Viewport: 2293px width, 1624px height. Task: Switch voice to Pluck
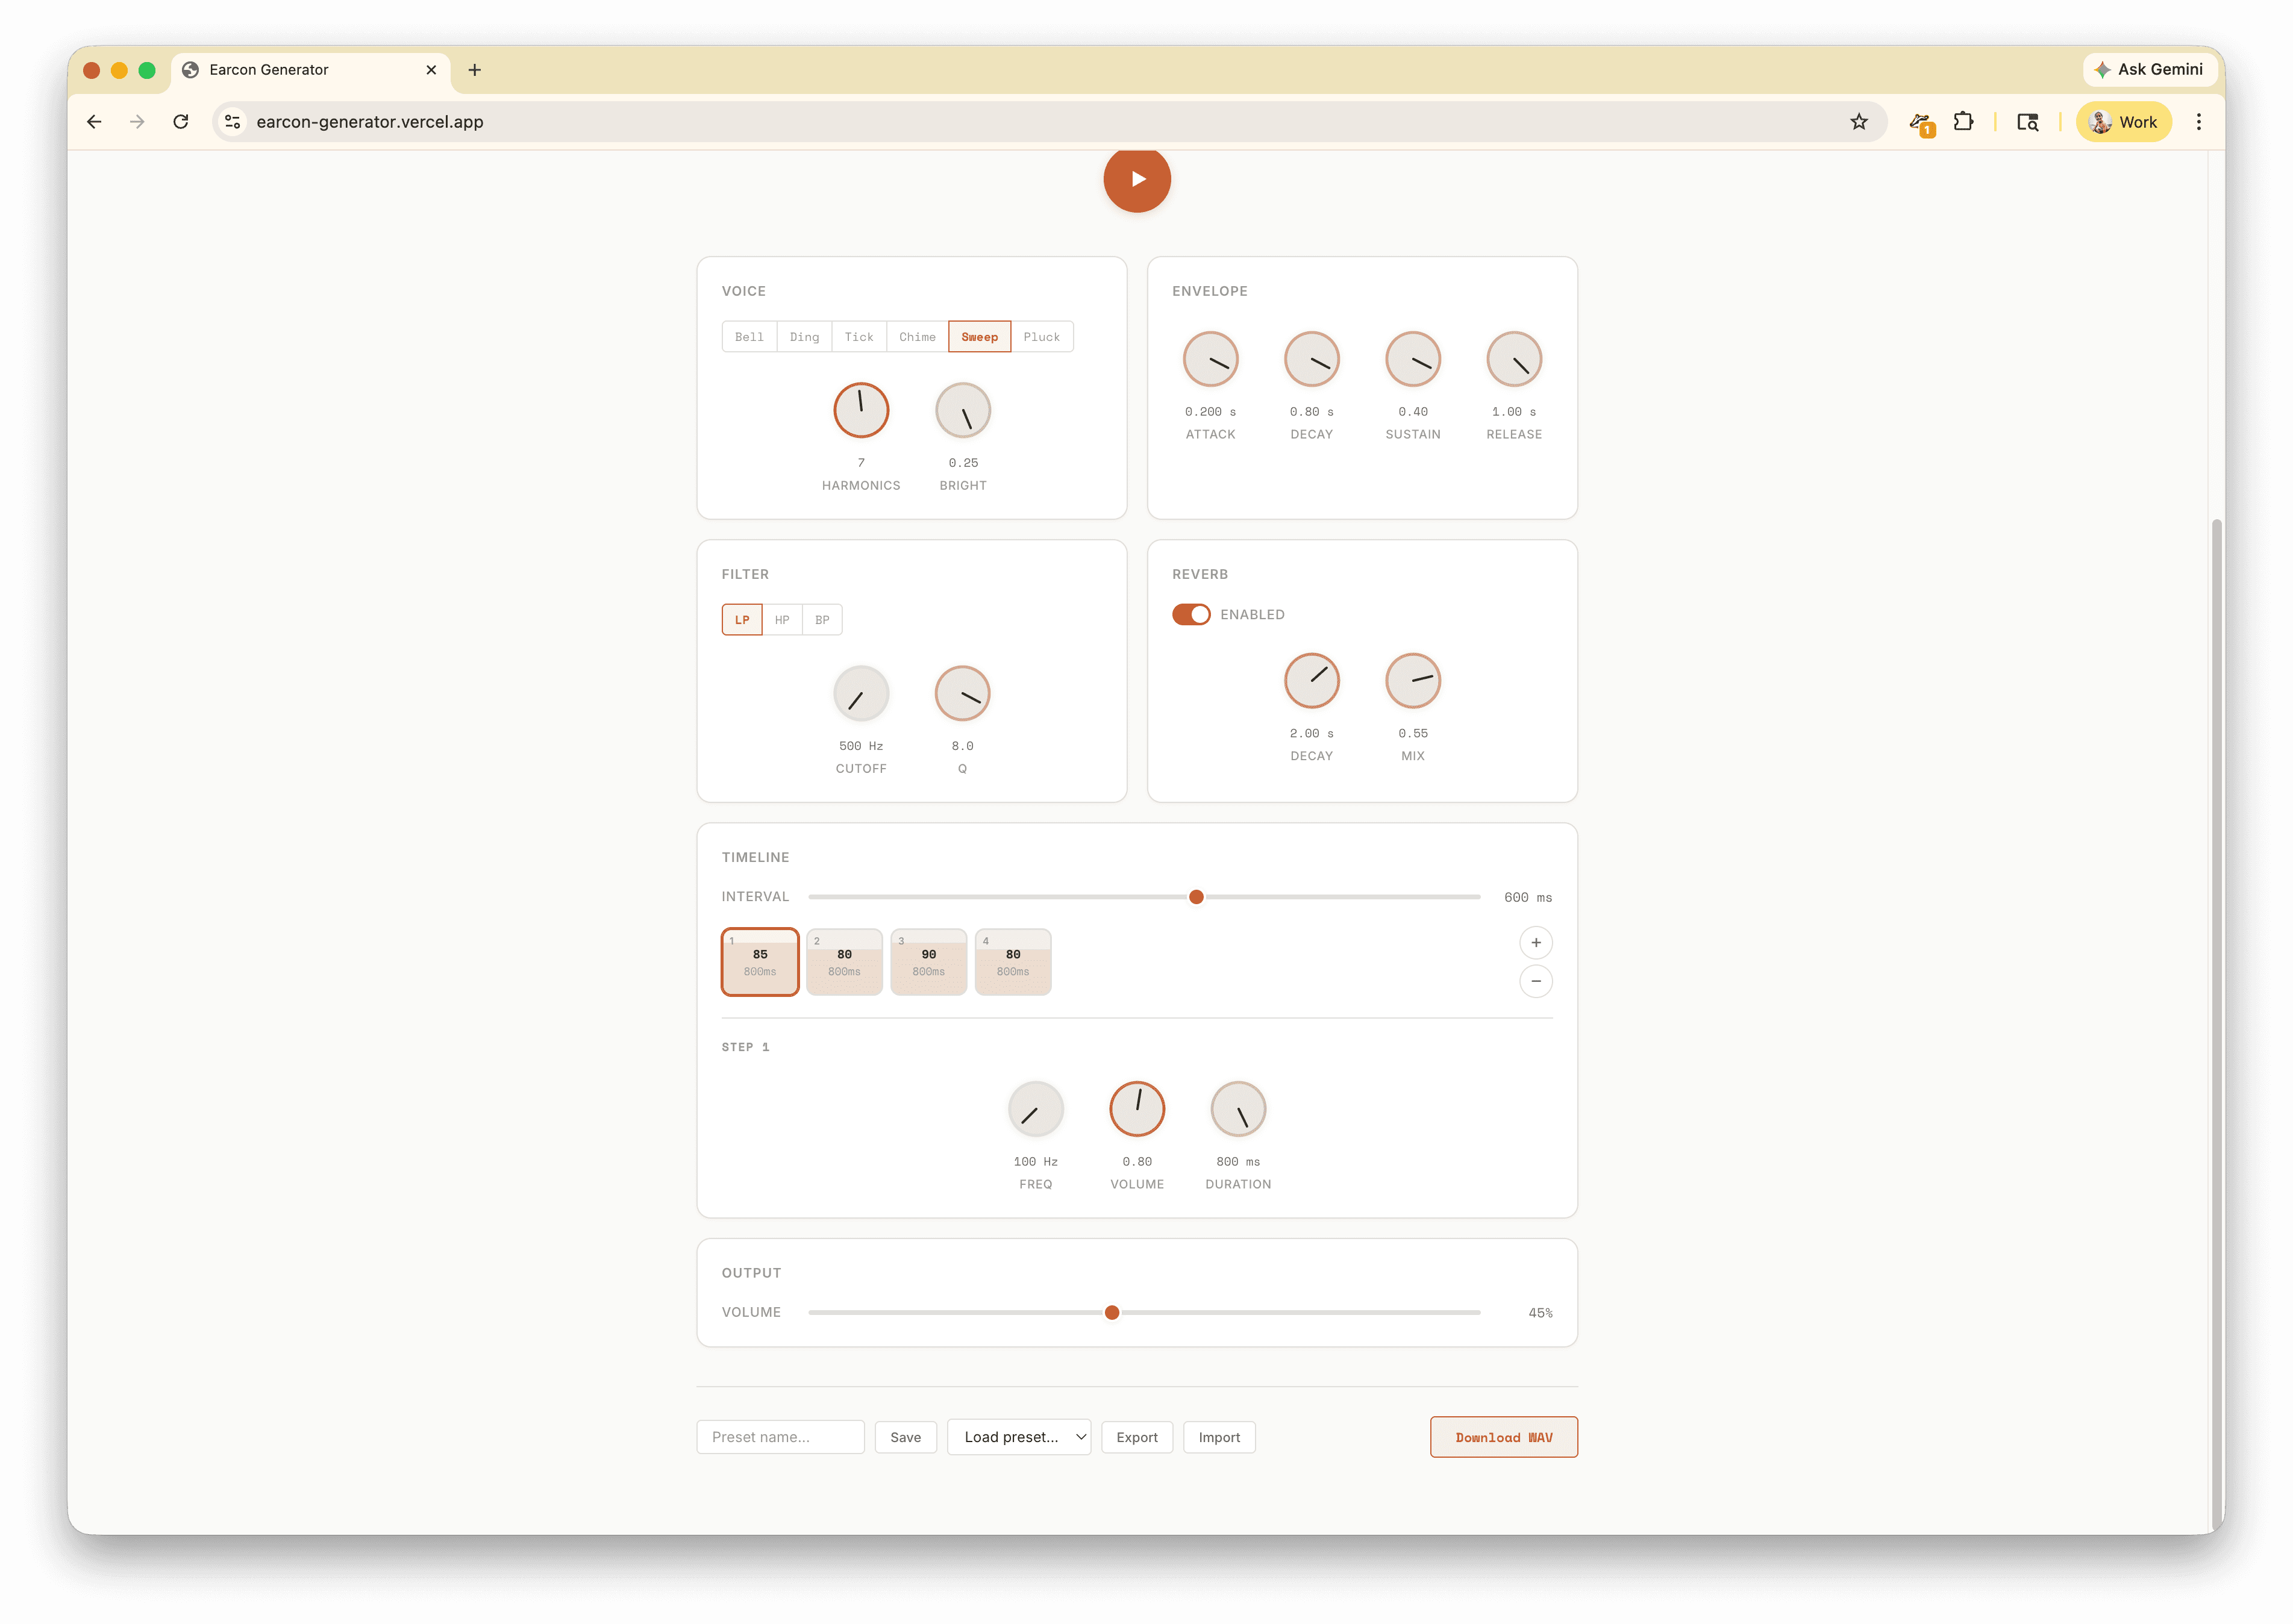(x=1042, y=336)
